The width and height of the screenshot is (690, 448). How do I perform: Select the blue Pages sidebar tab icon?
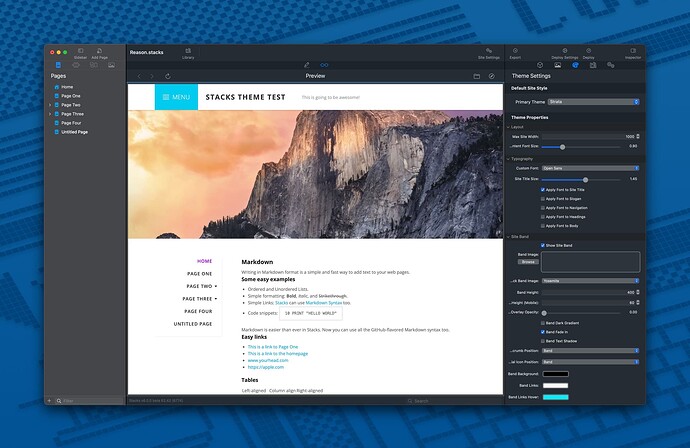(58, 65)
